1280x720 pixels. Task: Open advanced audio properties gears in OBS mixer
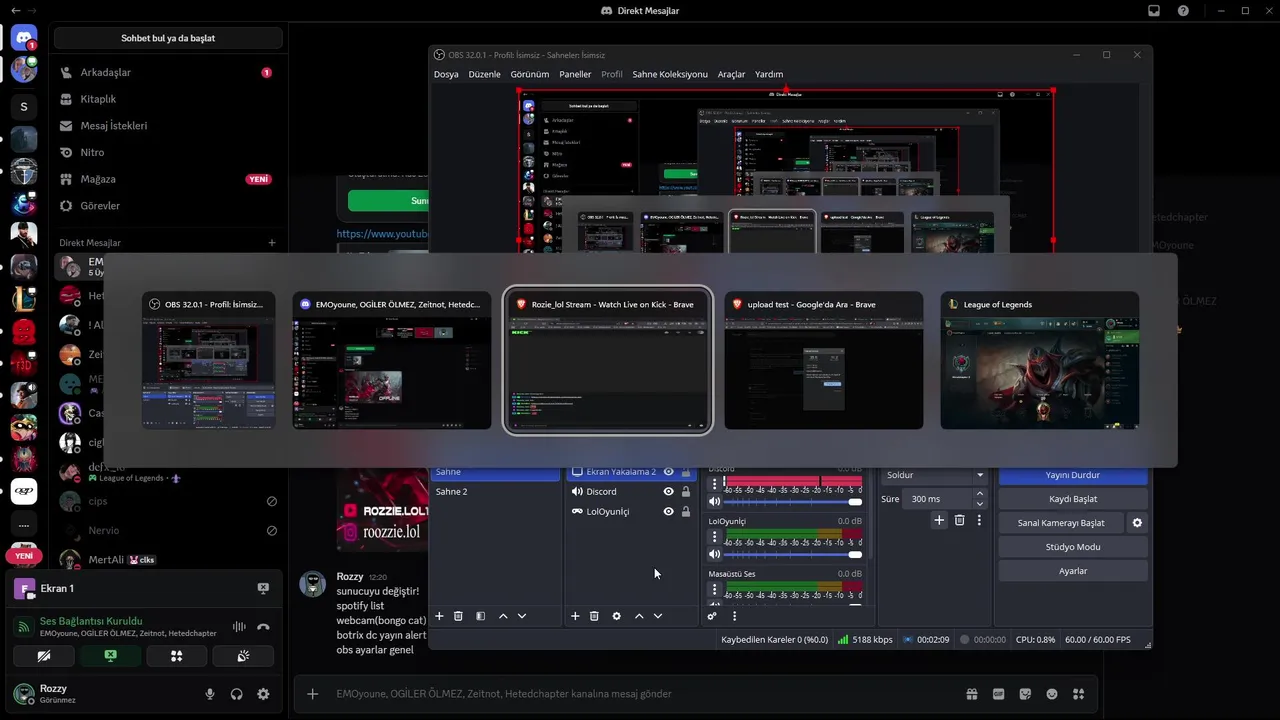tap(712, 616)
